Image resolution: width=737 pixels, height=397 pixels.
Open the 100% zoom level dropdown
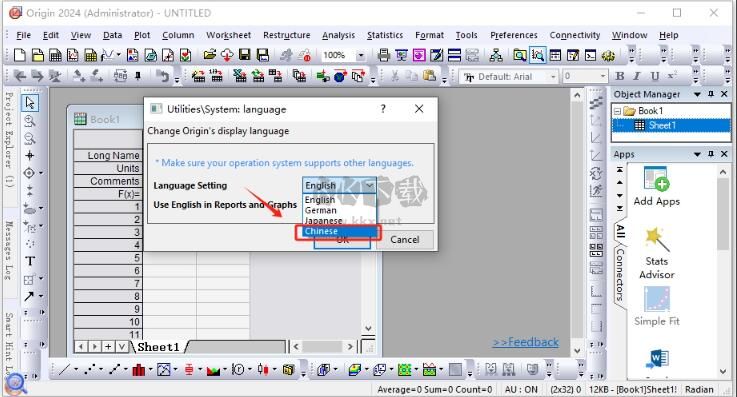click(361, 55)
